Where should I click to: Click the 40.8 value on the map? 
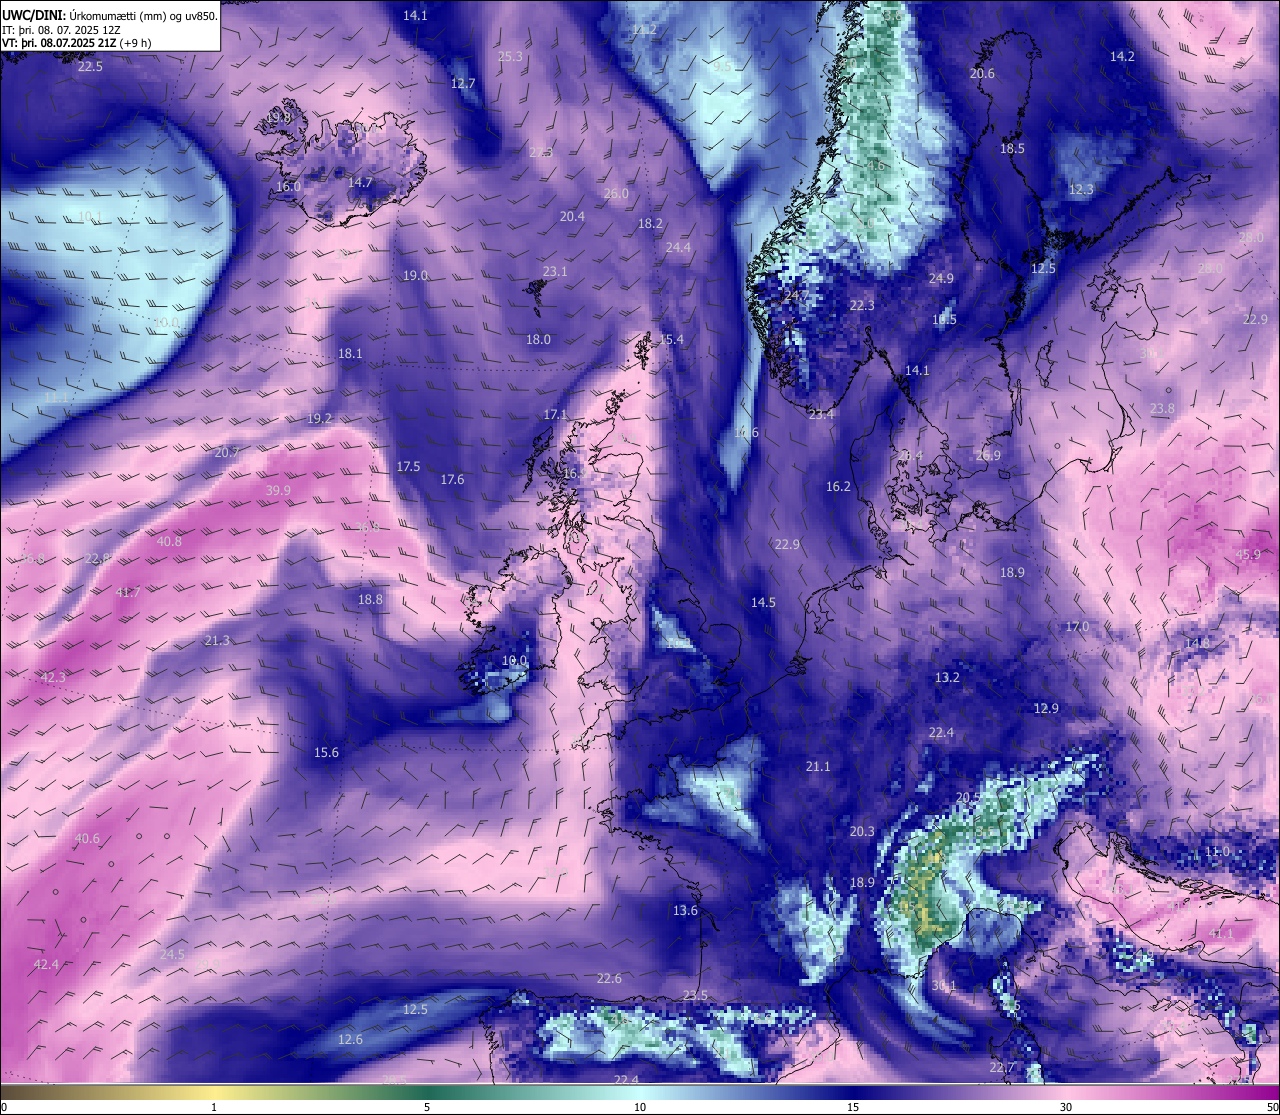(x=169, y=542)
